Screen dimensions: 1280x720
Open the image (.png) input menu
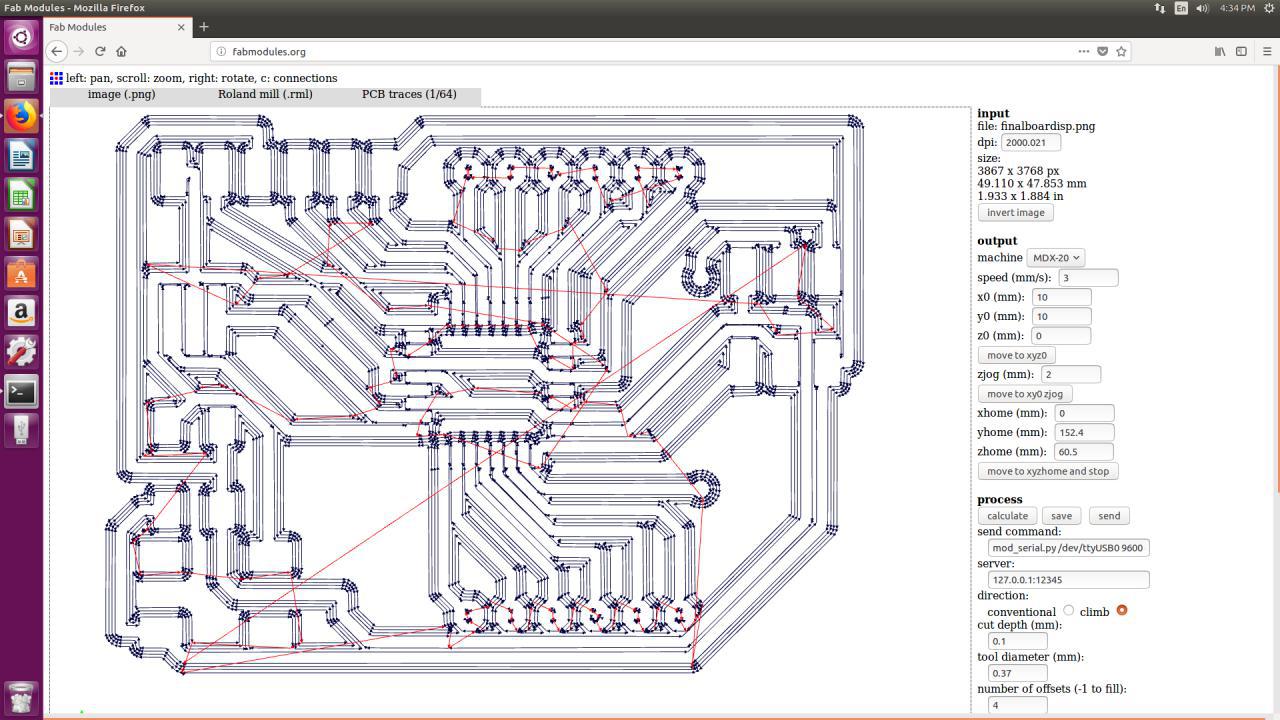(x=121, y=94)
